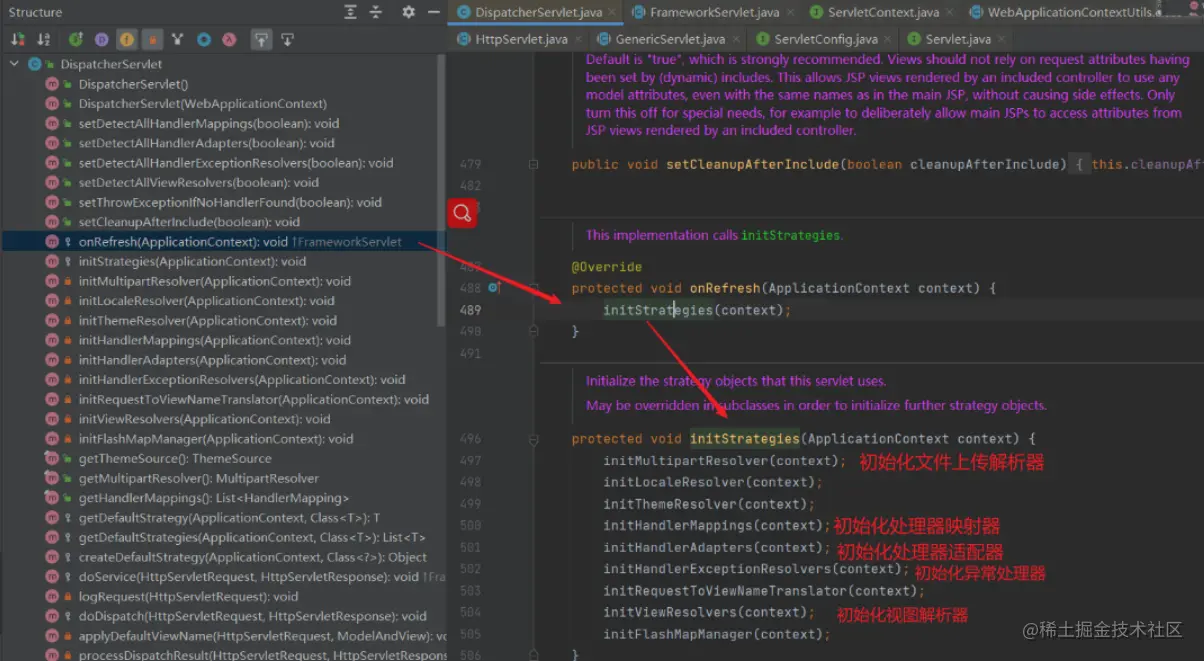
Task: Click Expand All in Structure header
Action: (350, 12)
